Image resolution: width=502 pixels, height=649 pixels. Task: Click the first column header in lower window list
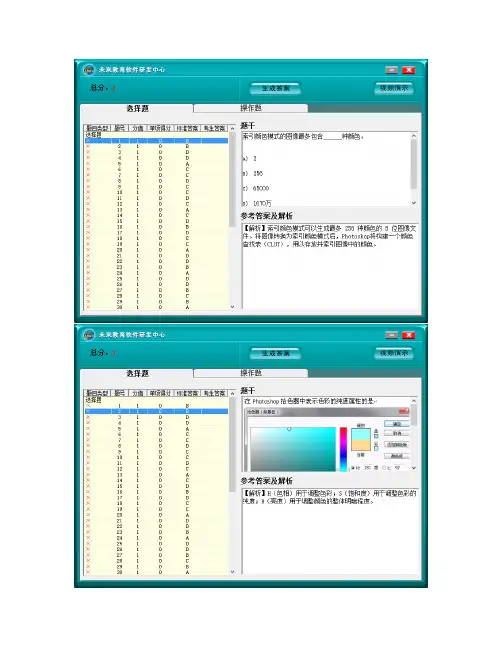tap(98, 393)
